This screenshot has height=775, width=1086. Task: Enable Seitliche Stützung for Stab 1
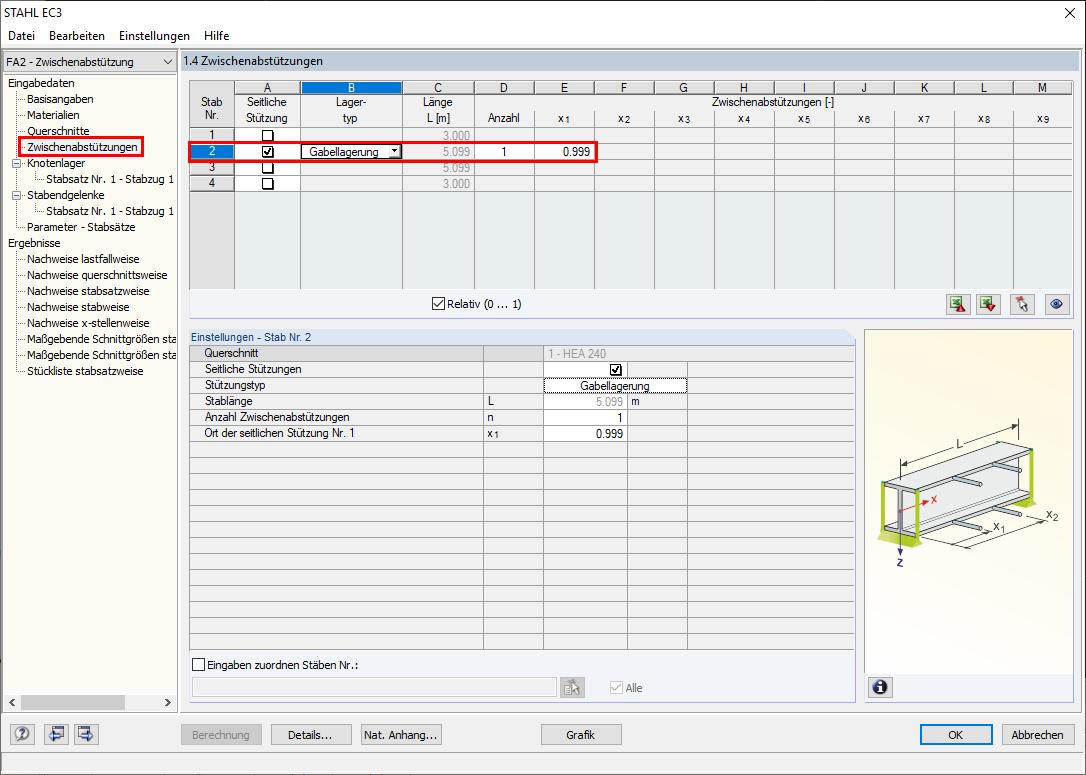pos(267,136)
